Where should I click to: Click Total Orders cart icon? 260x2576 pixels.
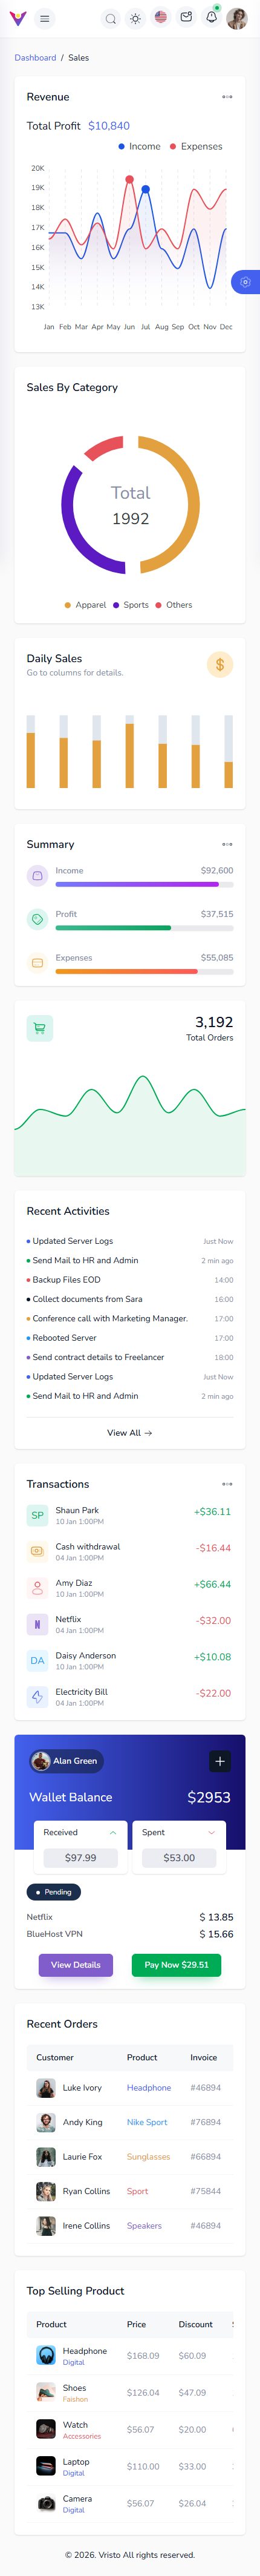(x=40, y=1027)
